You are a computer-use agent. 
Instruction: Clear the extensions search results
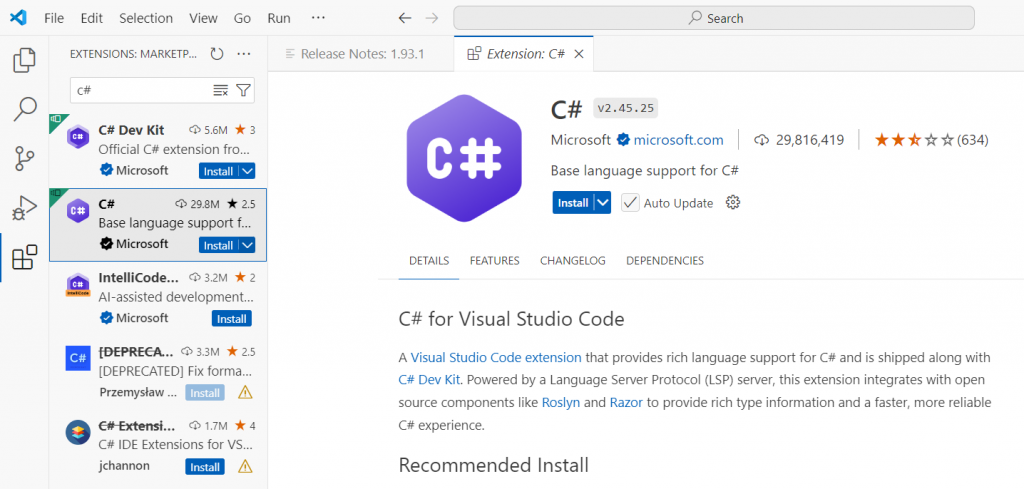(x=221, y=90)
